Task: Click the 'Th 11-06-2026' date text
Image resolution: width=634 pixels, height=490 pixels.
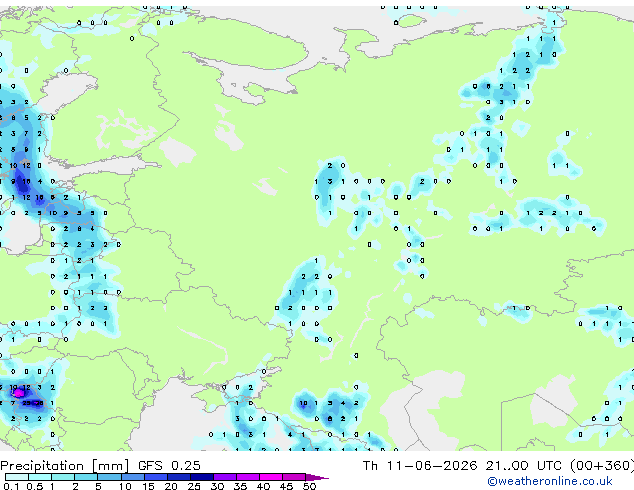Action: point(420,466)
